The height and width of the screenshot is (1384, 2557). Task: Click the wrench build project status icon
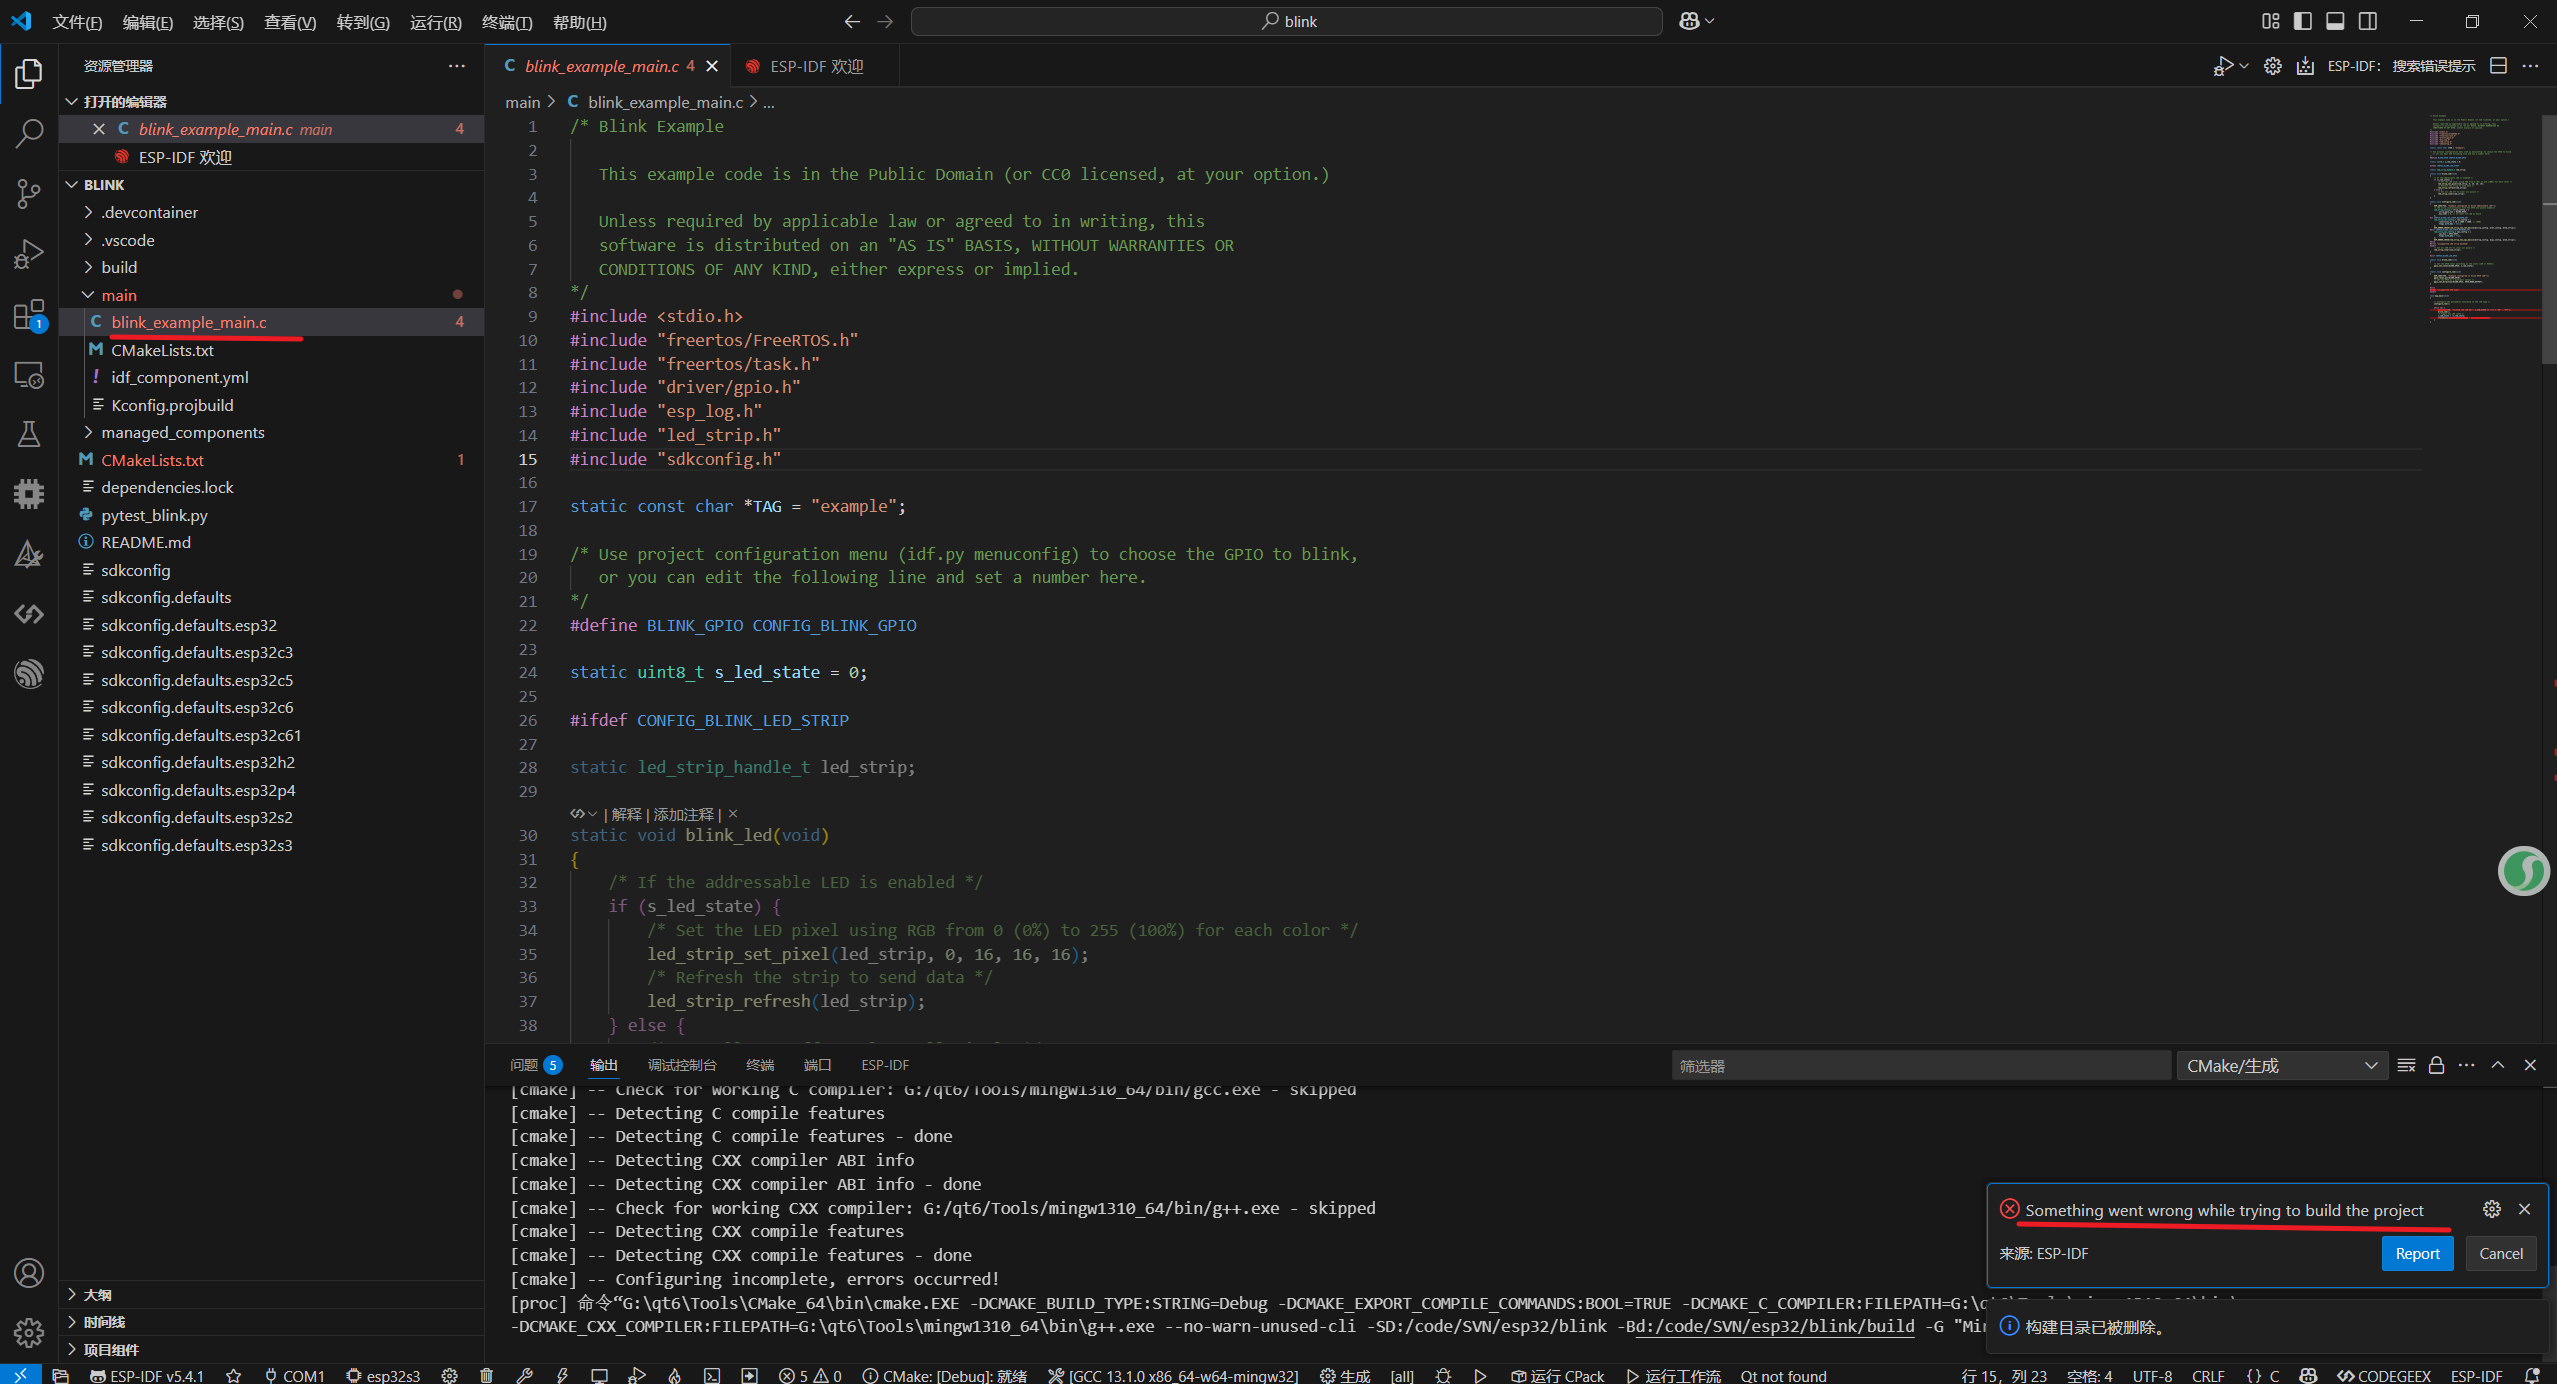coord(524,1376)
